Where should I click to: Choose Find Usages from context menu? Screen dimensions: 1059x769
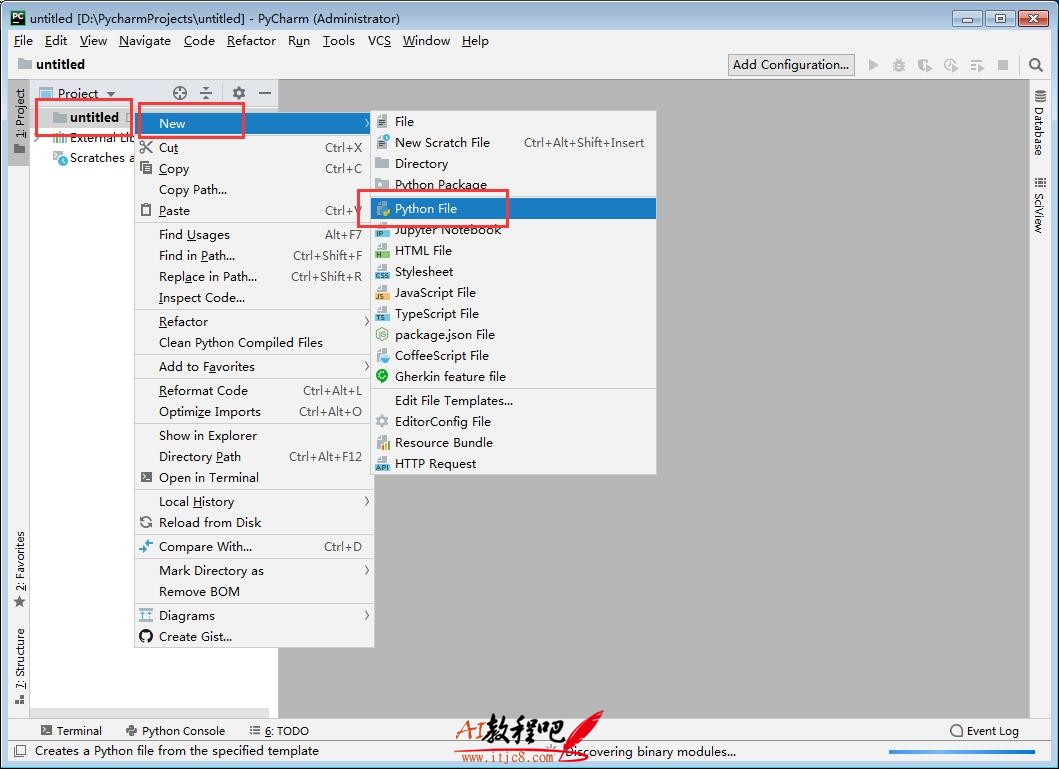[254, 234]
